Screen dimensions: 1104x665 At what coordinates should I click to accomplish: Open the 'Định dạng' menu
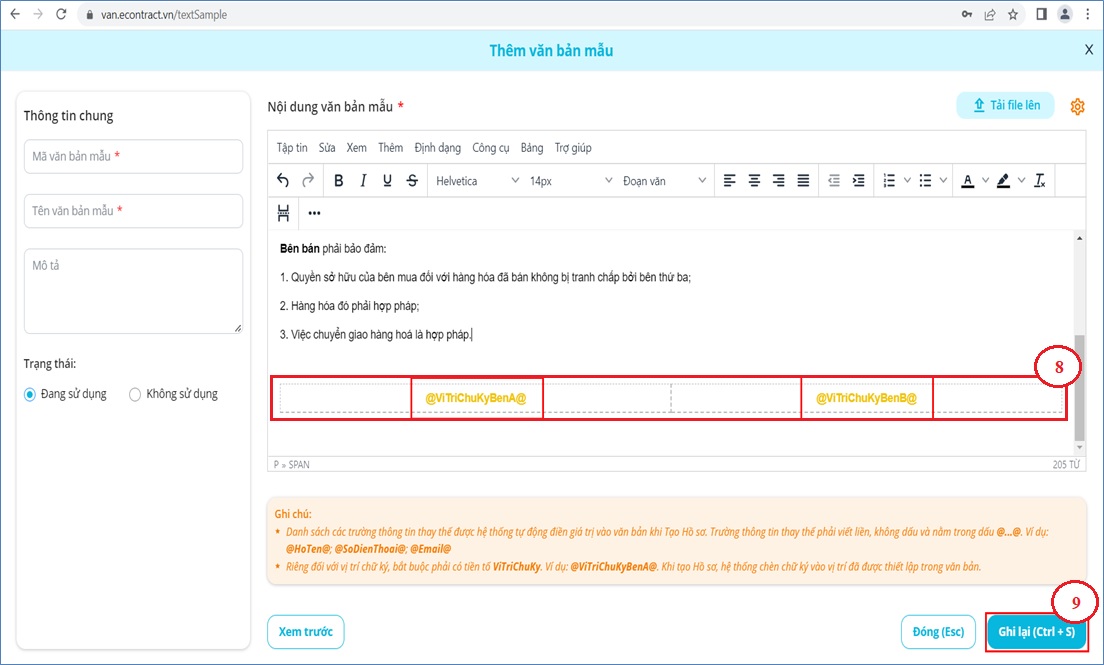pos(437,148)
